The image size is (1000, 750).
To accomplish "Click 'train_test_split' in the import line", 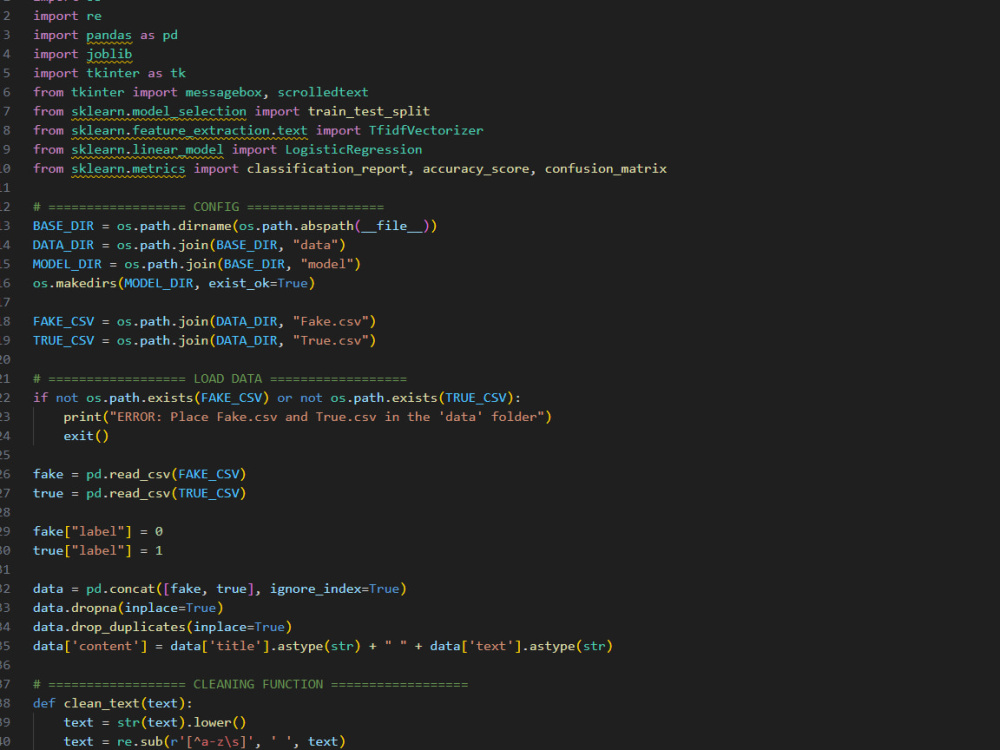I will 369,112.
